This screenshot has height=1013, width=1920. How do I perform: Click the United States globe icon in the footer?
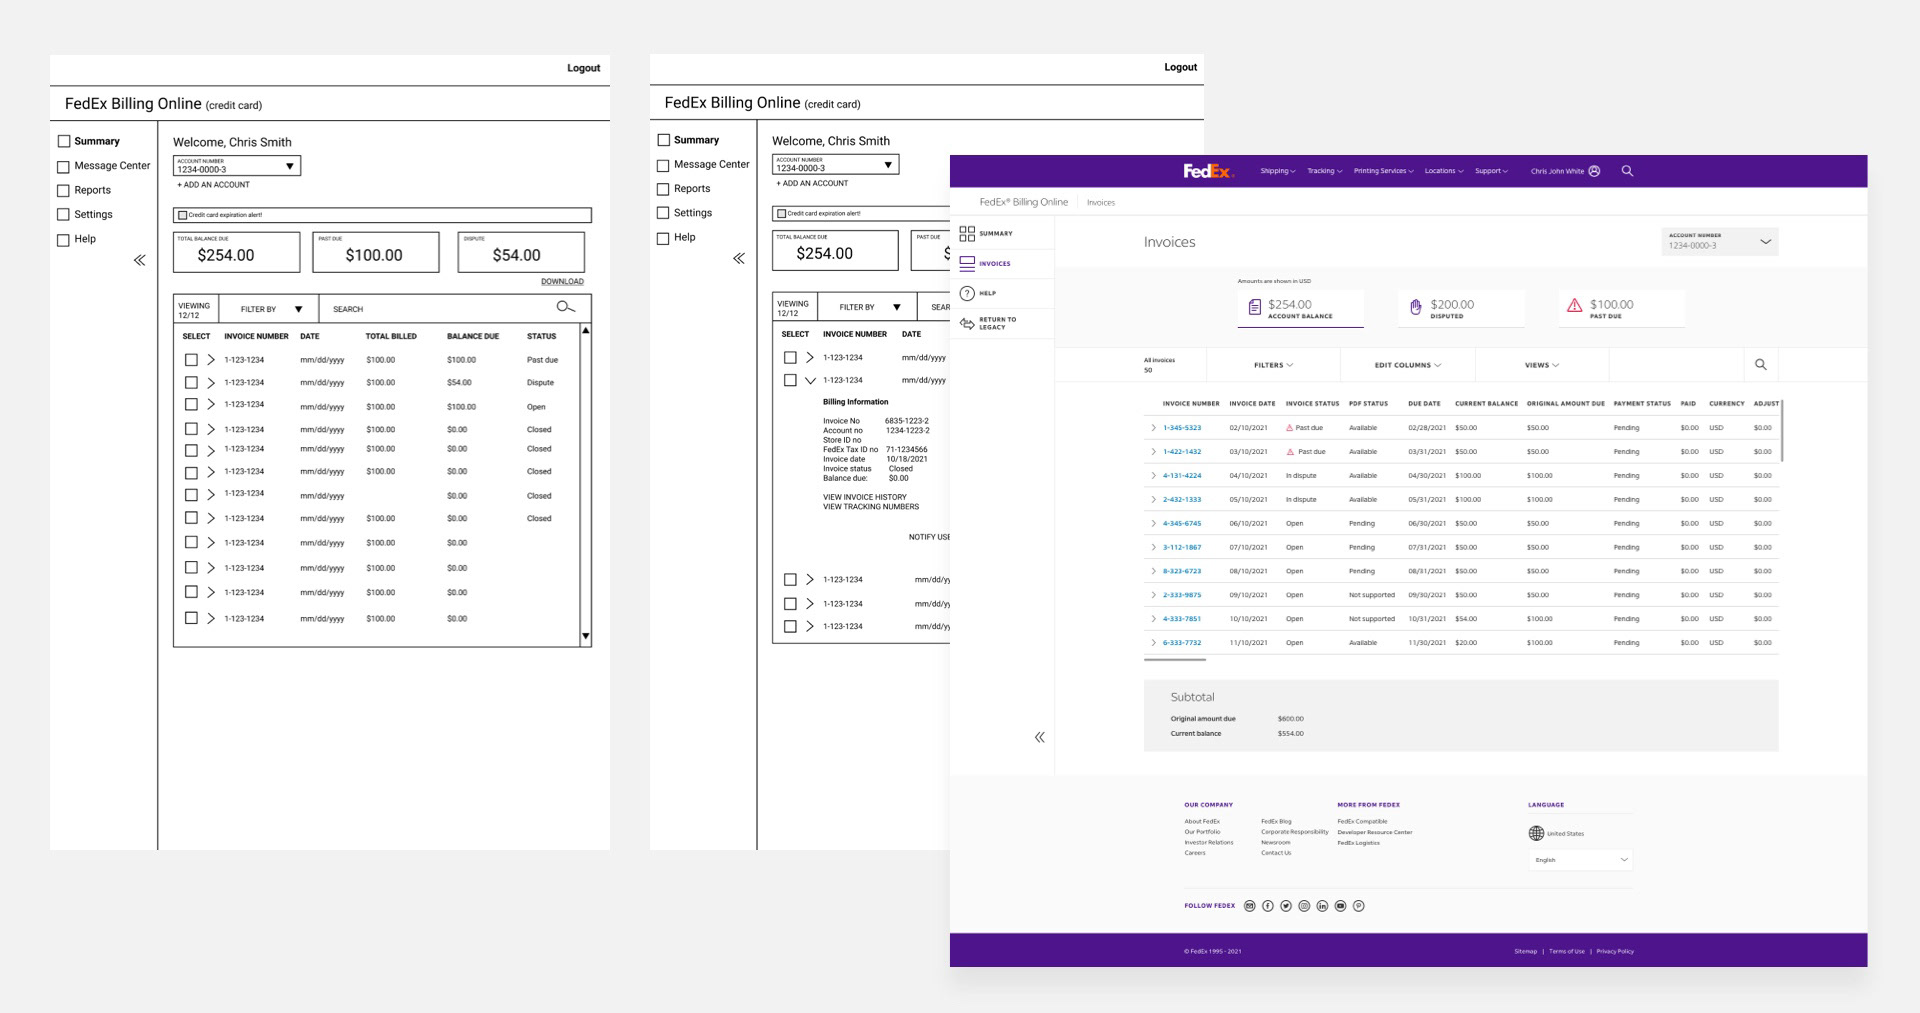(x=1536, y=833)
